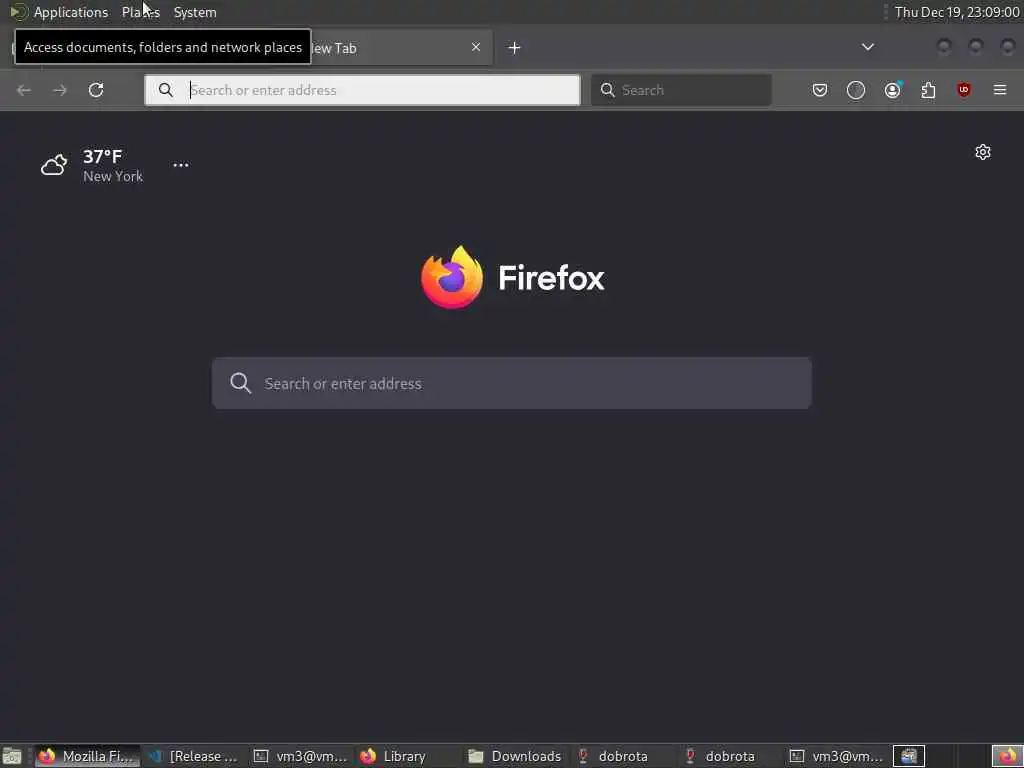Image resolution: width=1024 pixels, height=768 pixels.
Task: Open the System menu
Action: [x=195, y=12]
